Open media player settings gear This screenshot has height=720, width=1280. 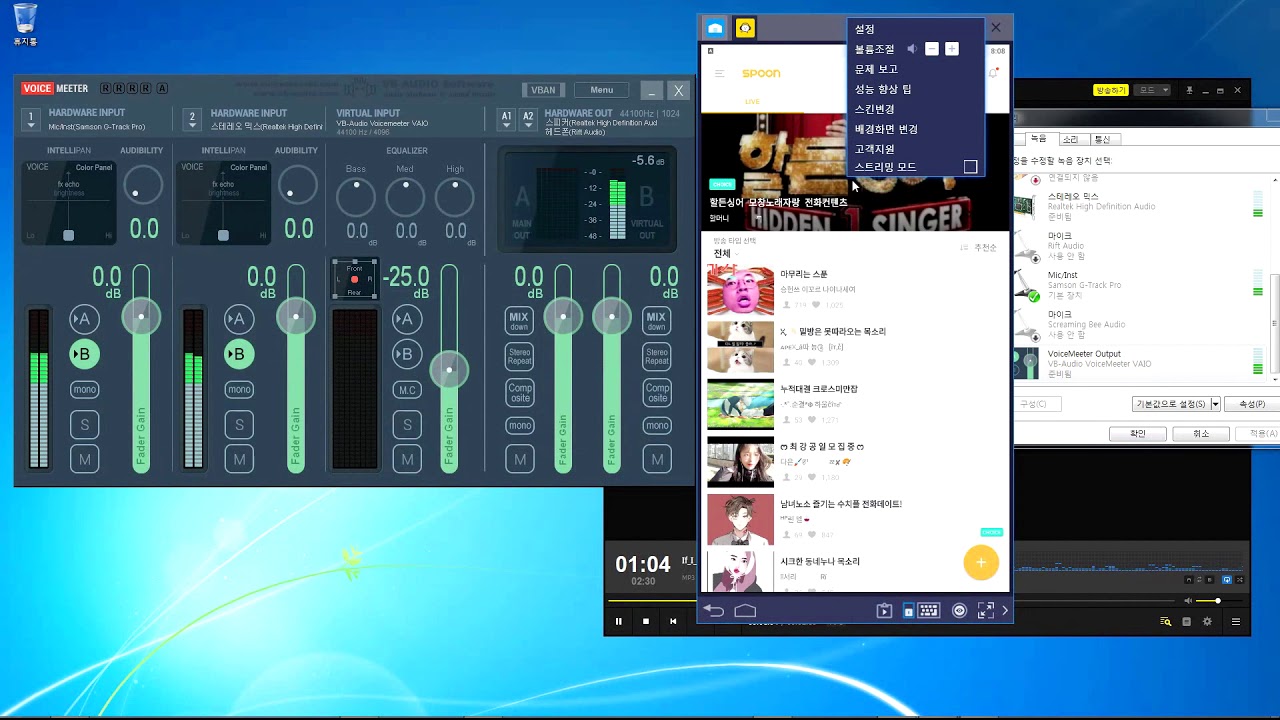coord(1207,621)
